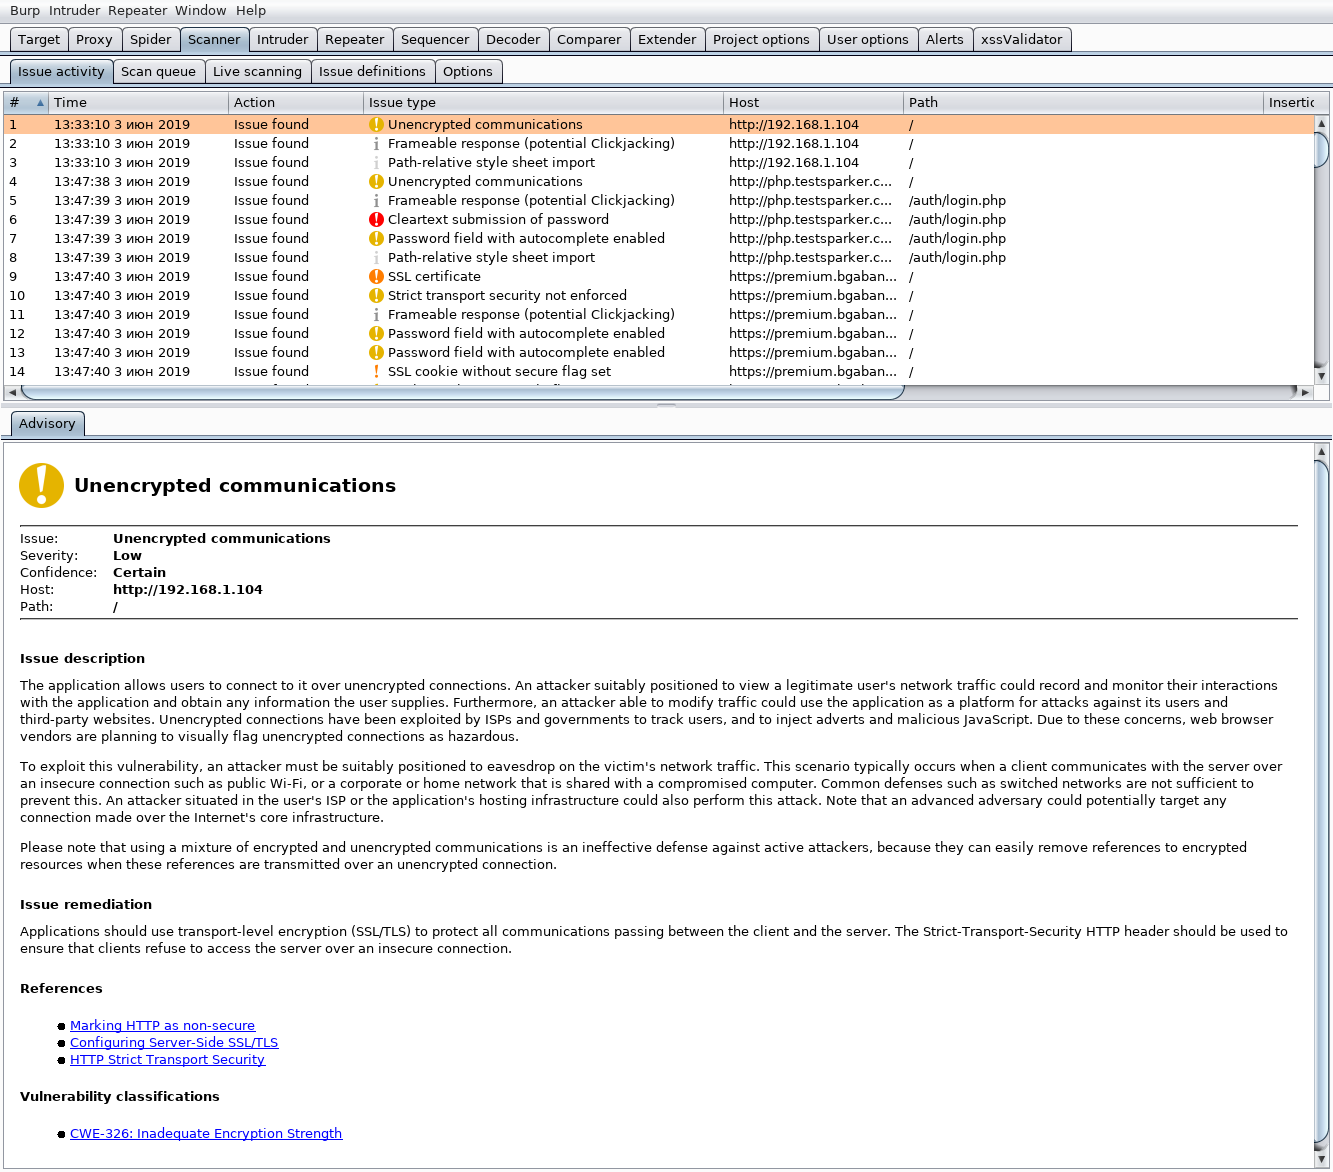Click red icon for Cleartext submission of password
1333x1172 pixels.
click(376, 220)
